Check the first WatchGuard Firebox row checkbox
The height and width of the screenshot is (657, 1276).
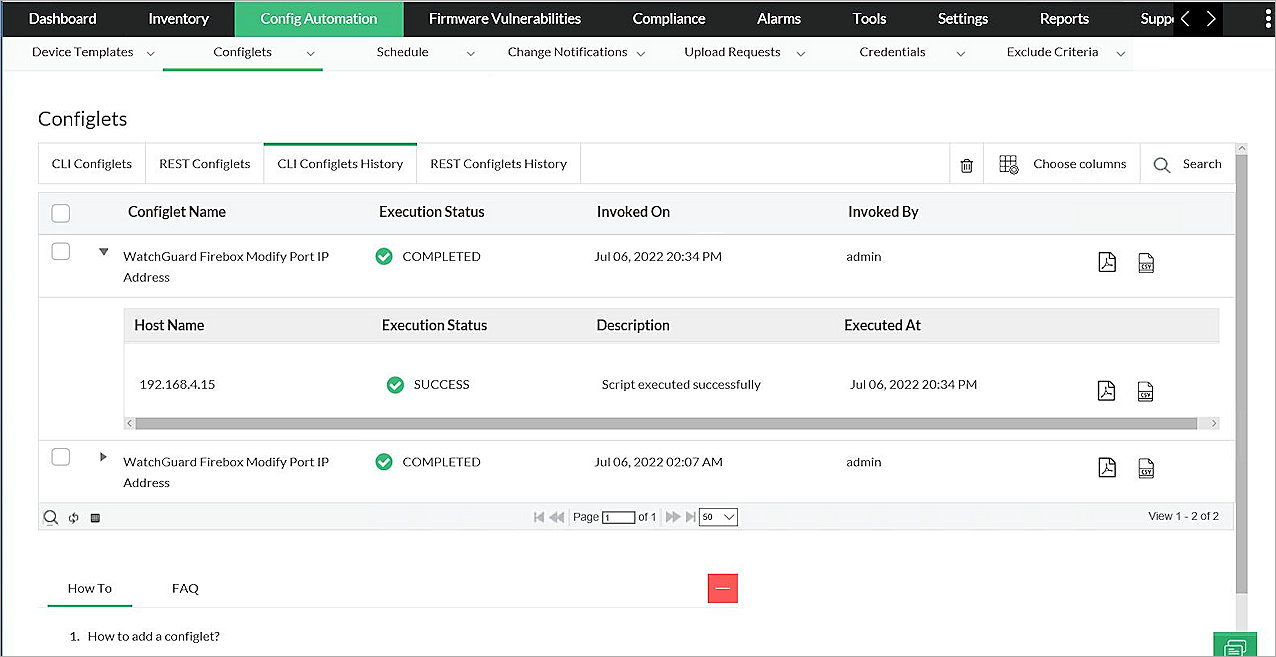tap(60, 251)
